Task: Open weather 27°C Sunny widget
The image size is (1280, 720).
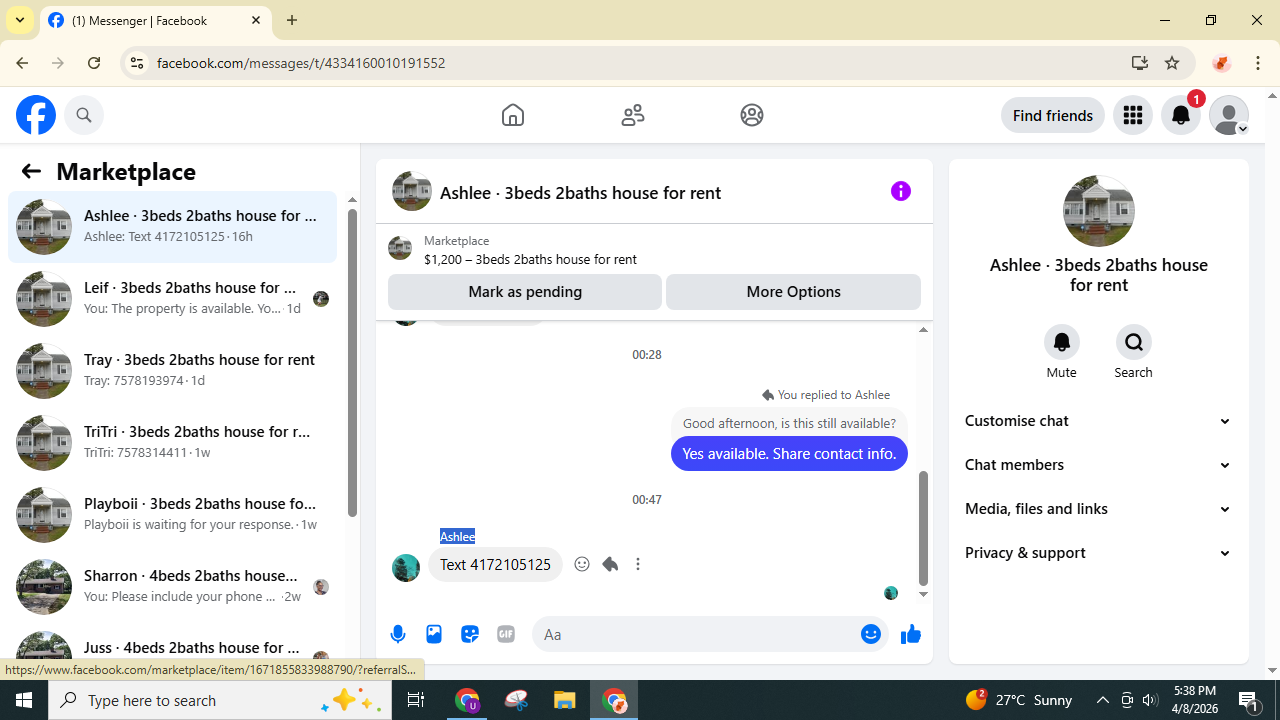Action: [1019, 700]
